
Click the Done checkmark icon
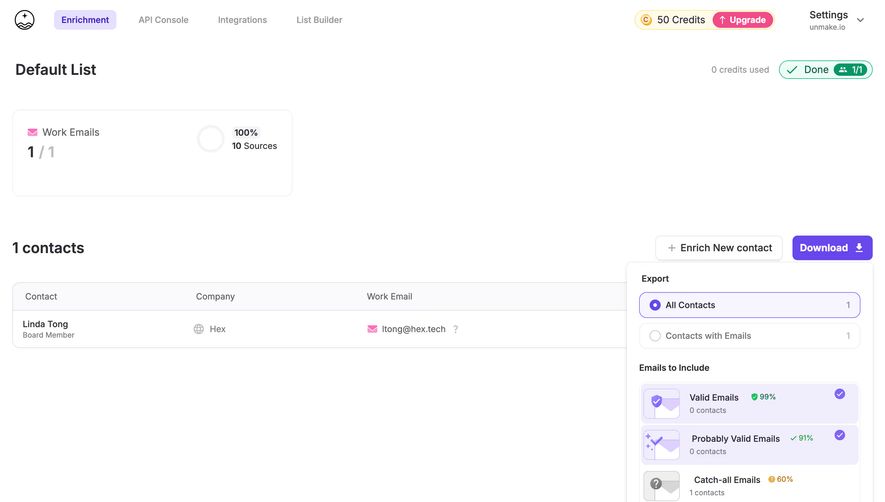click(792, 69)
